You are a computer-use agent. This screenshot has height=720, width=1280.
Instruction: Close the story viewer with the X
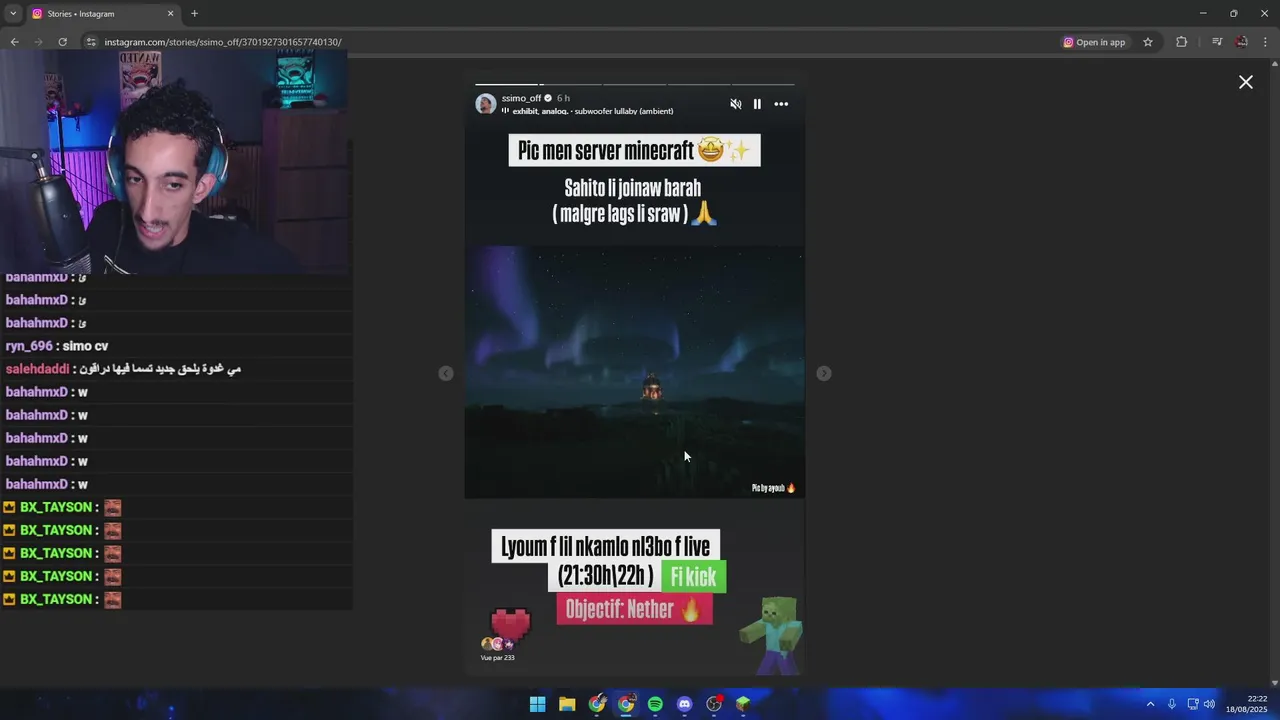click(1246, 82)
